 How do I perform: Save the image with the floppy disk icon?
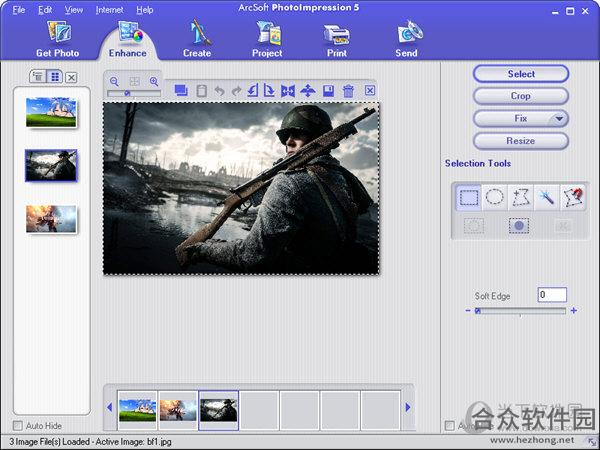pos(328,91)
